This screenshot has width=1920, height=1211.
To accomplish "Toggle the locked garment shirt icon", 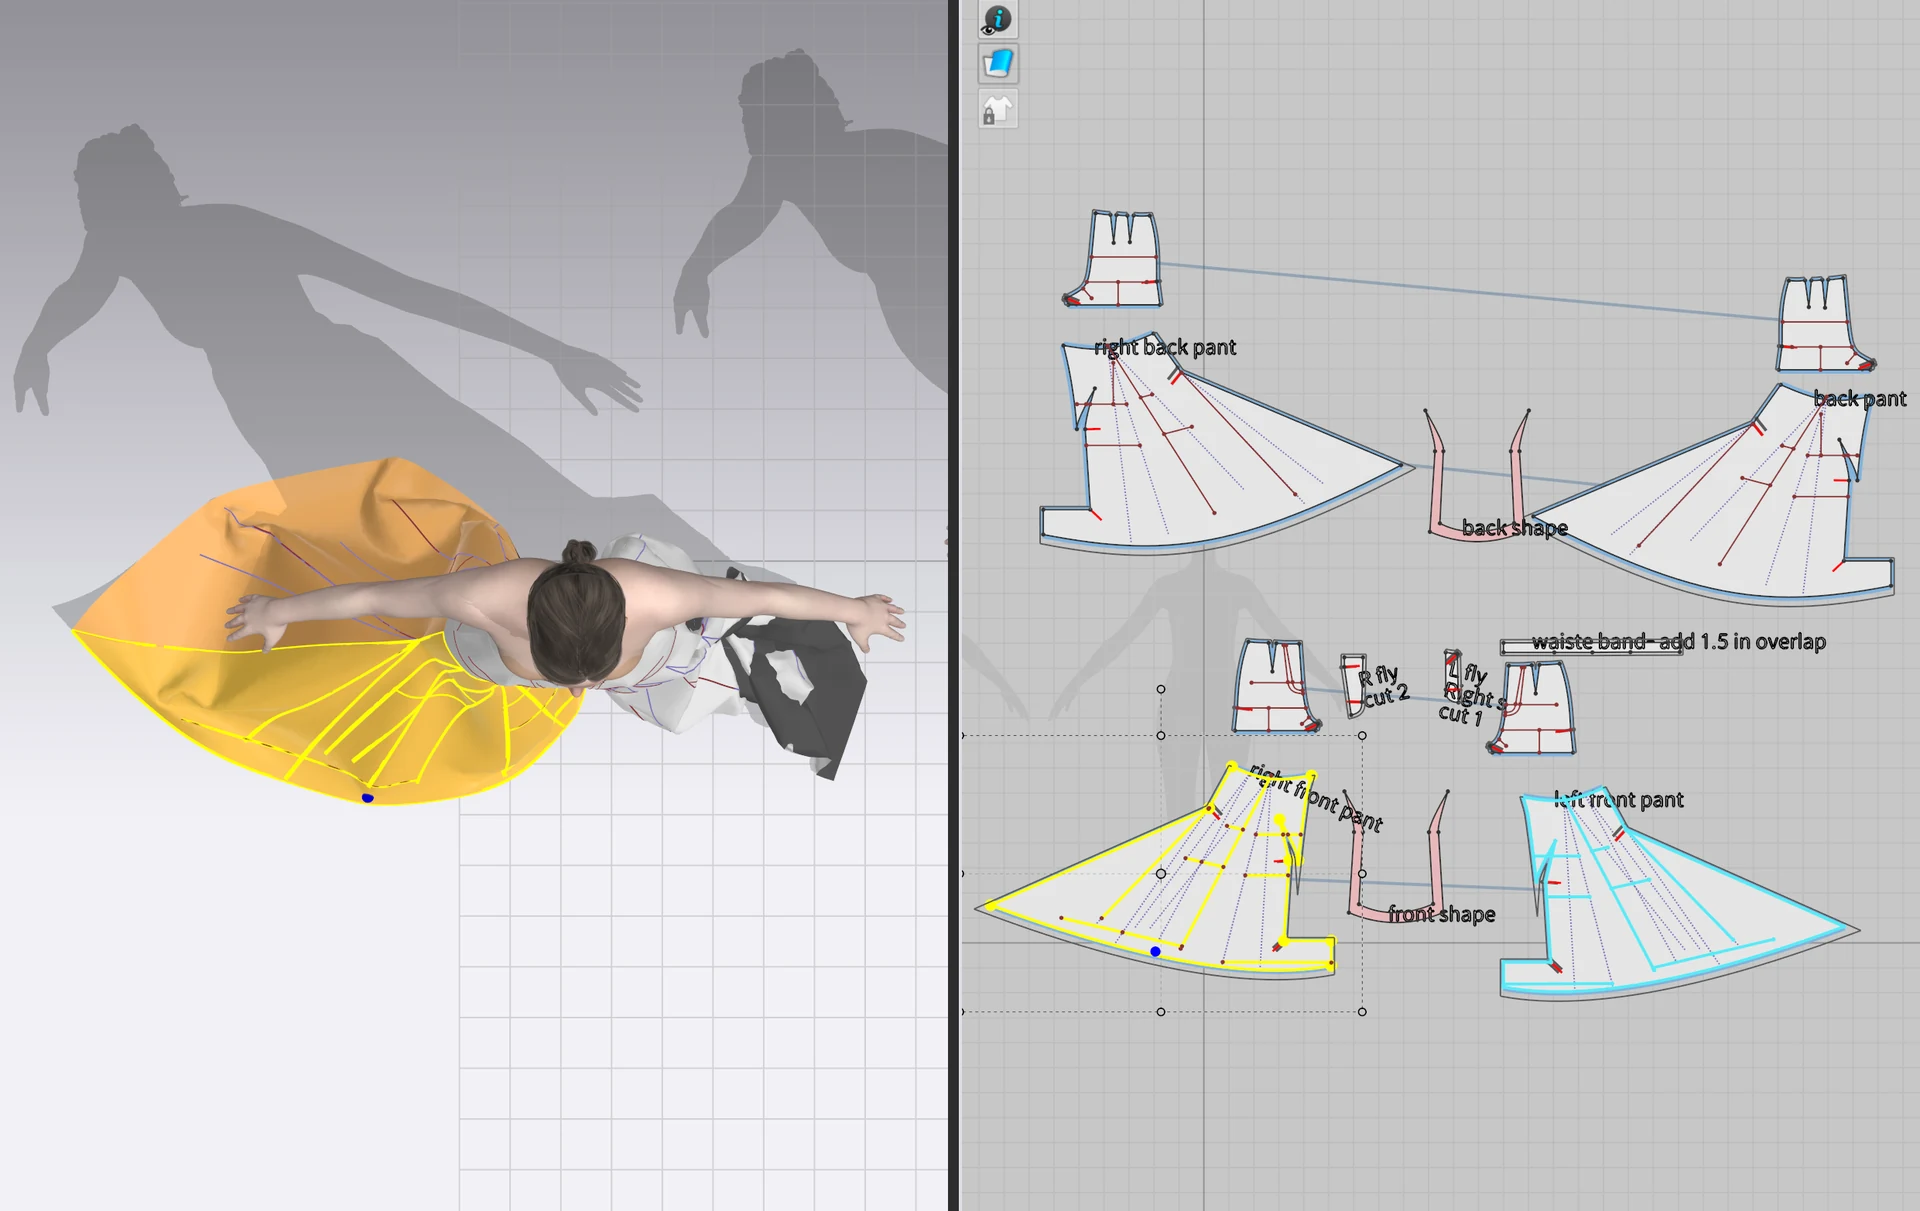I will [x=998, y=110].
